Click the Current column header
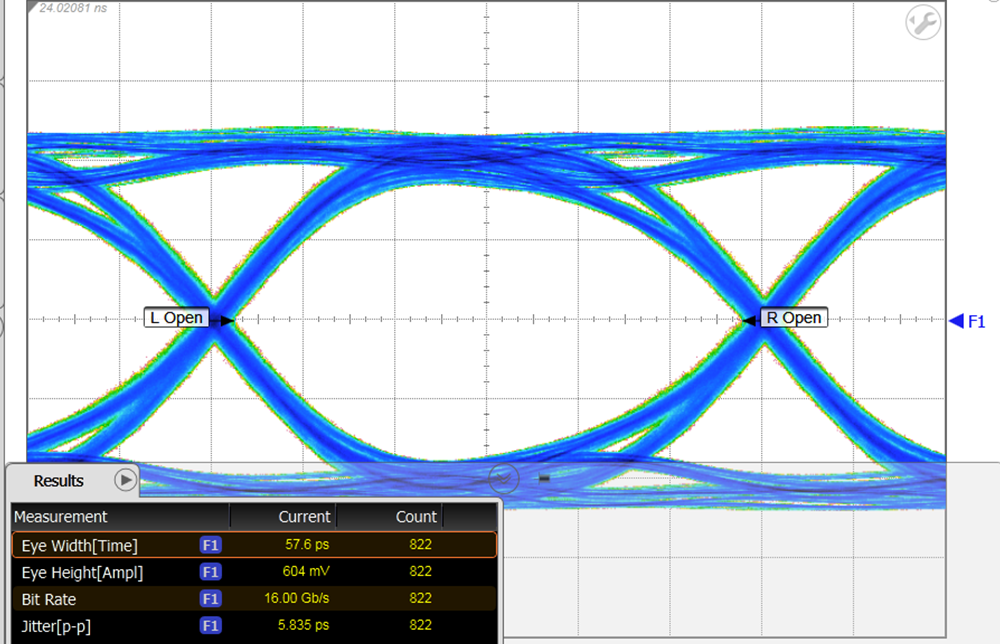Screen dimensions: 1000x644 [305, 517]
